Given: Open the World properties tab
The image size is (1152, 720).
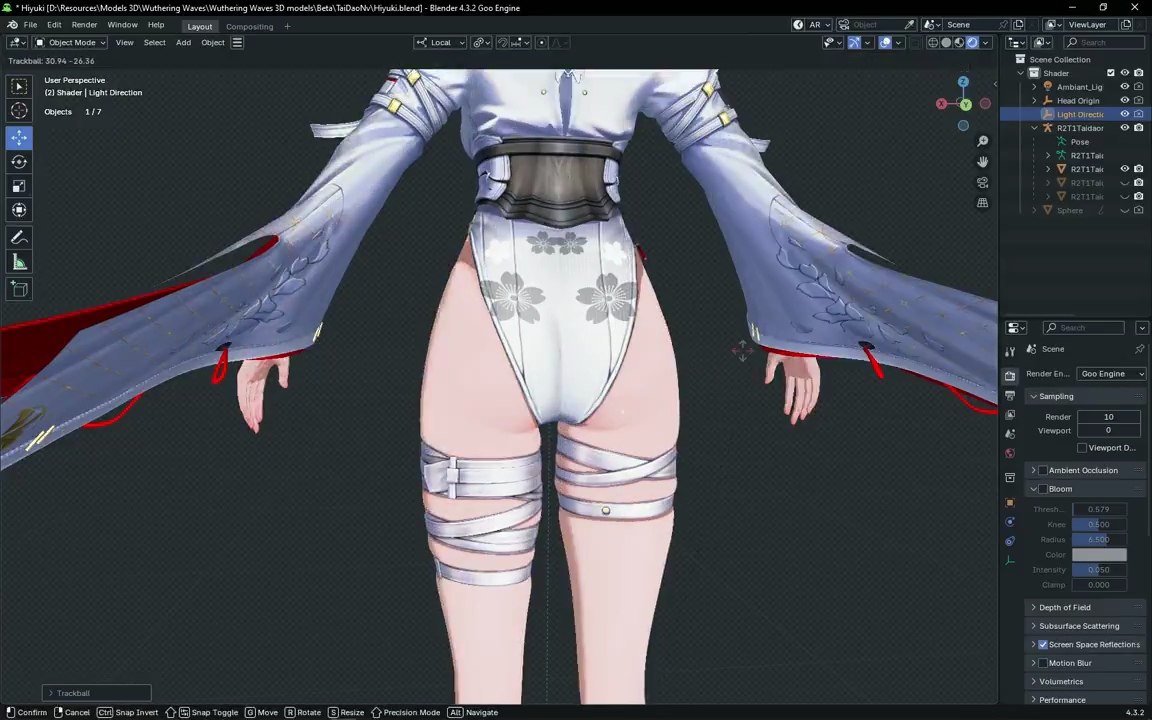Looking at the screenshot, I should 1010,453.
